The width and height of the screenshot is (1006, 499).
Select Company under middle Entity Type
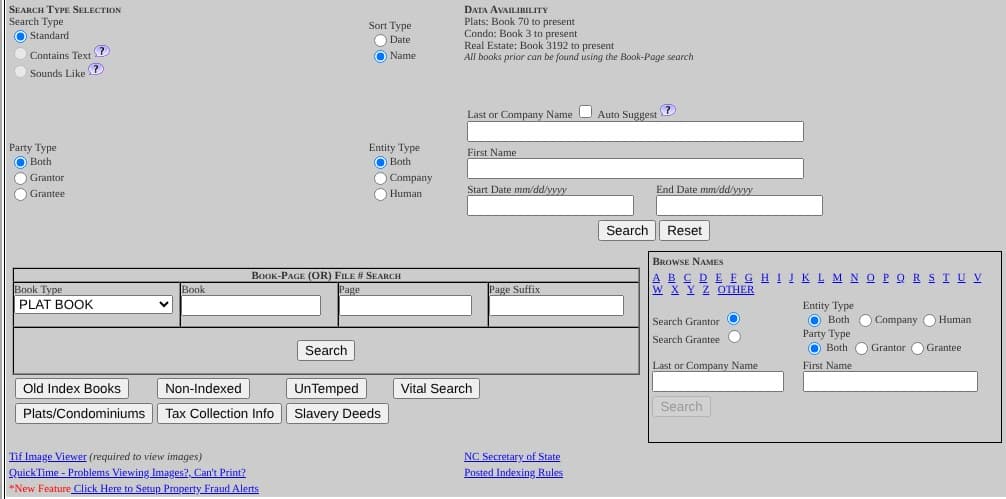click(x=380, y=179)
